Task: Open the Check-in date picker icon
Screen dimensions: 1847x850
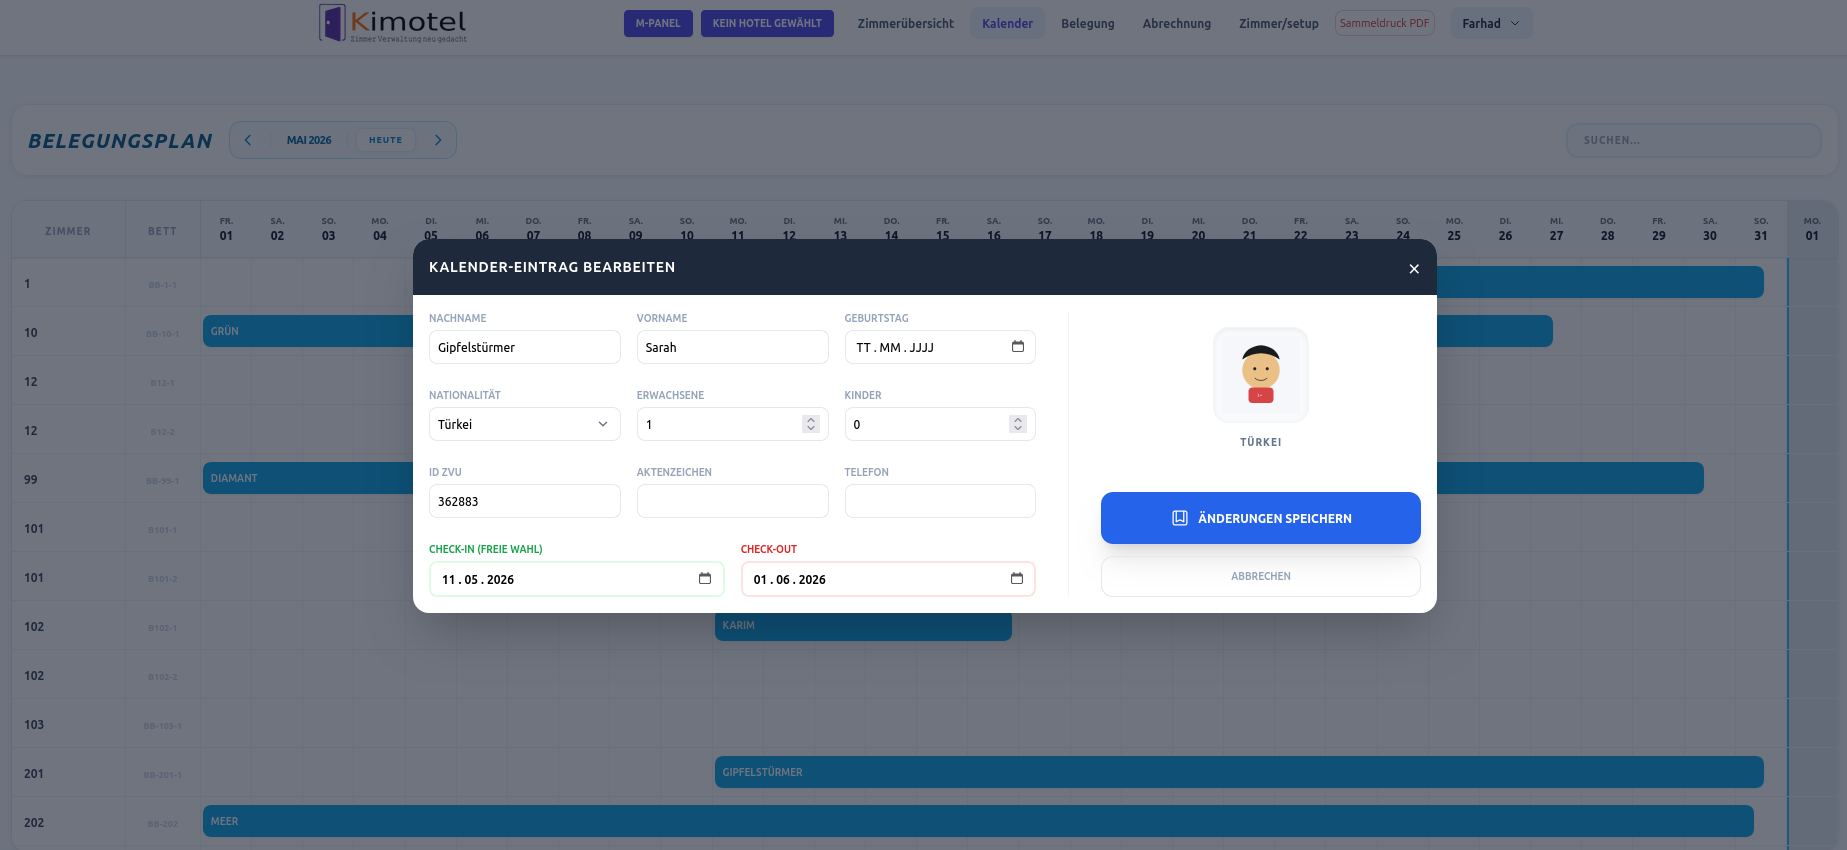Action: tap(705, 579)
